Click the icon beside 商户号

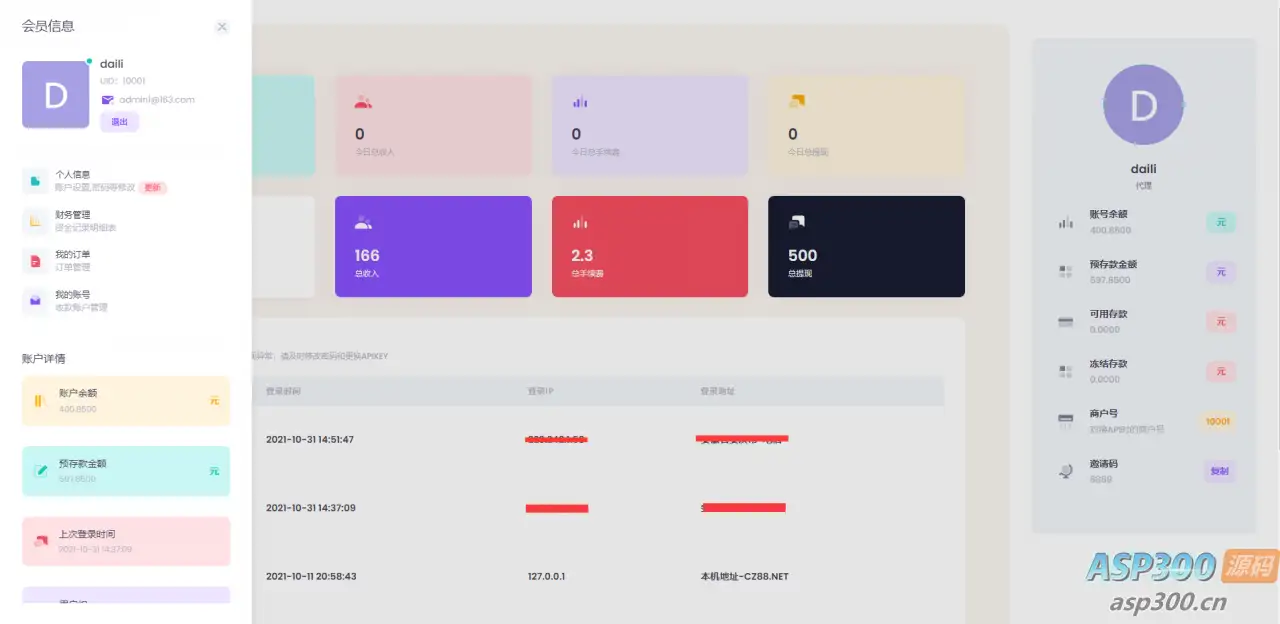(1066, 422)
